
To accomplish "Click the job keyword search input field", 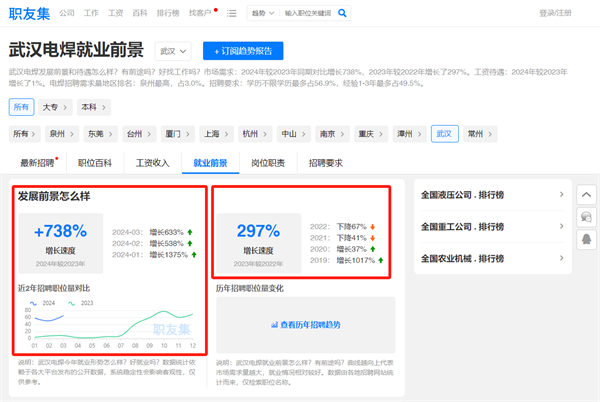I will coord(308,13).
